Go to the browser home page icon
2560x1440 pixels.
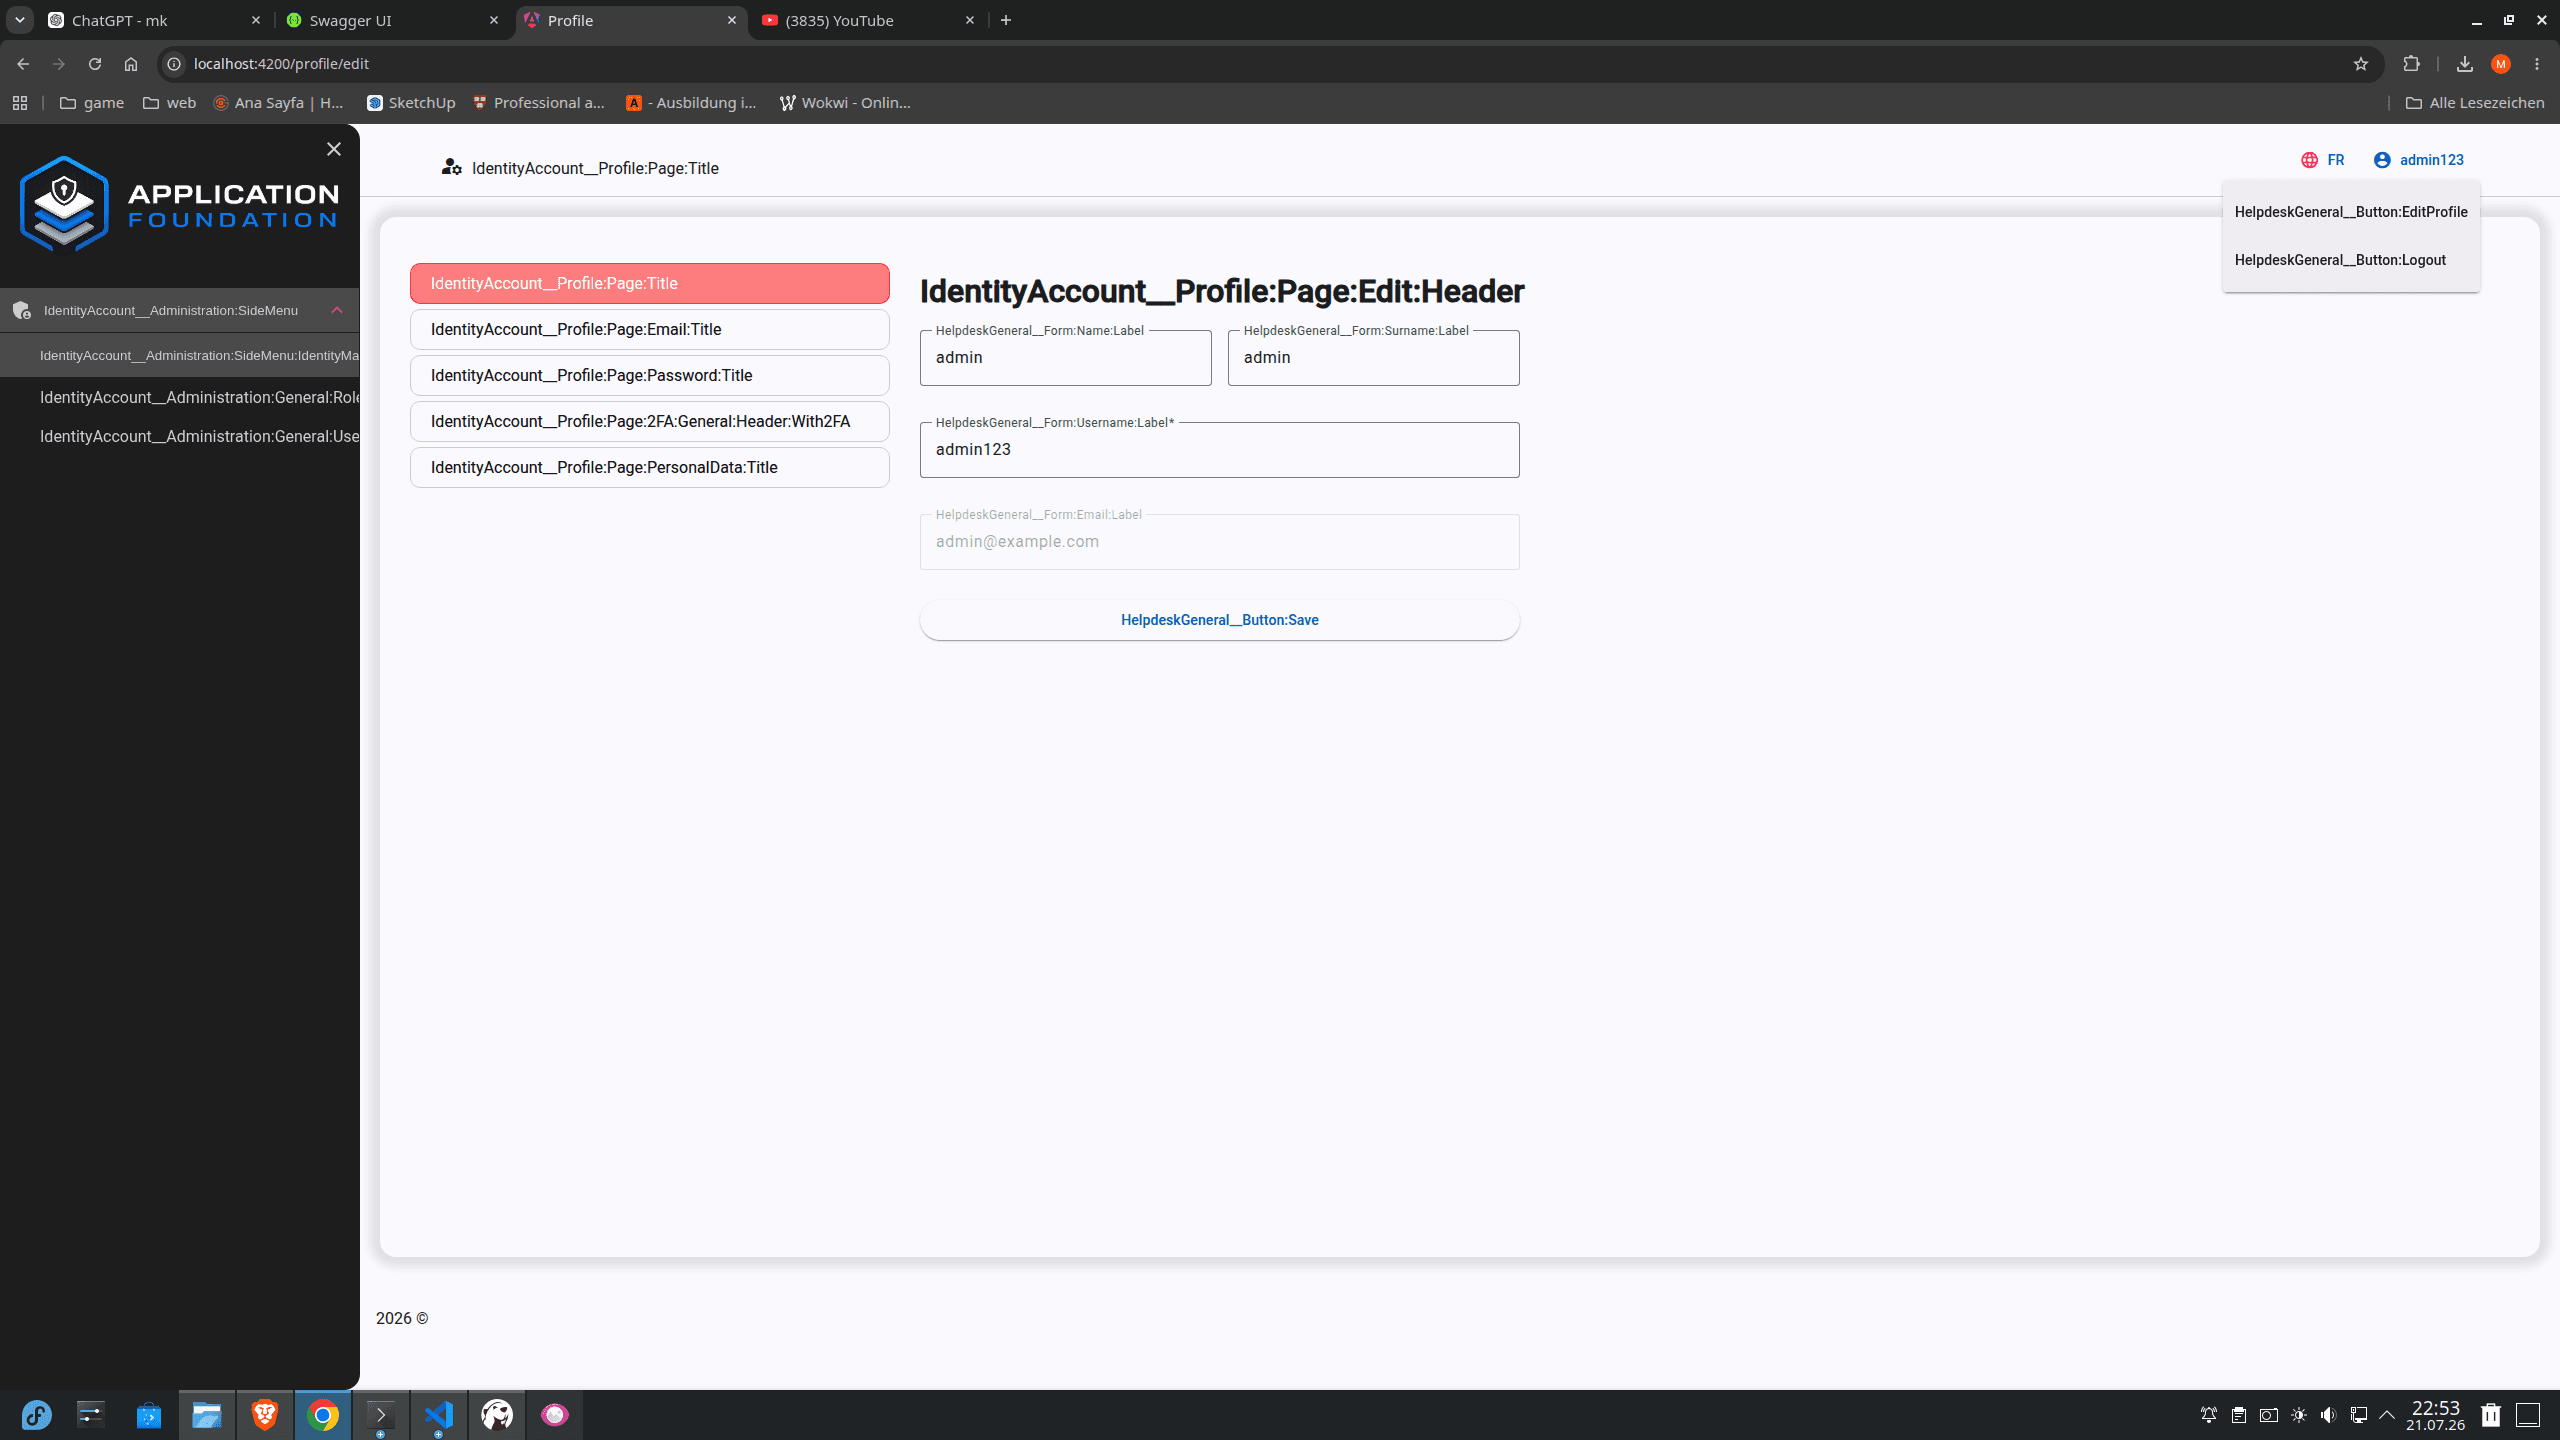[x=131, y=64]
